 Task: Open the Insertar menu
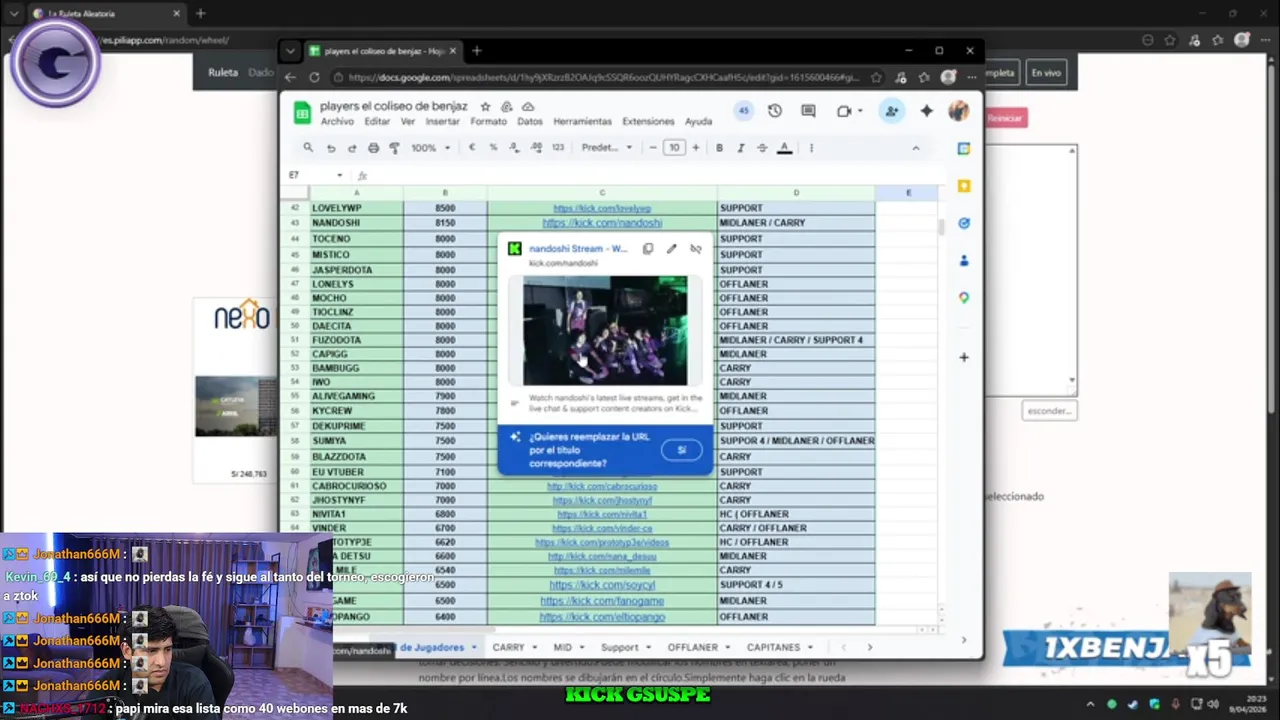(442, 122)
